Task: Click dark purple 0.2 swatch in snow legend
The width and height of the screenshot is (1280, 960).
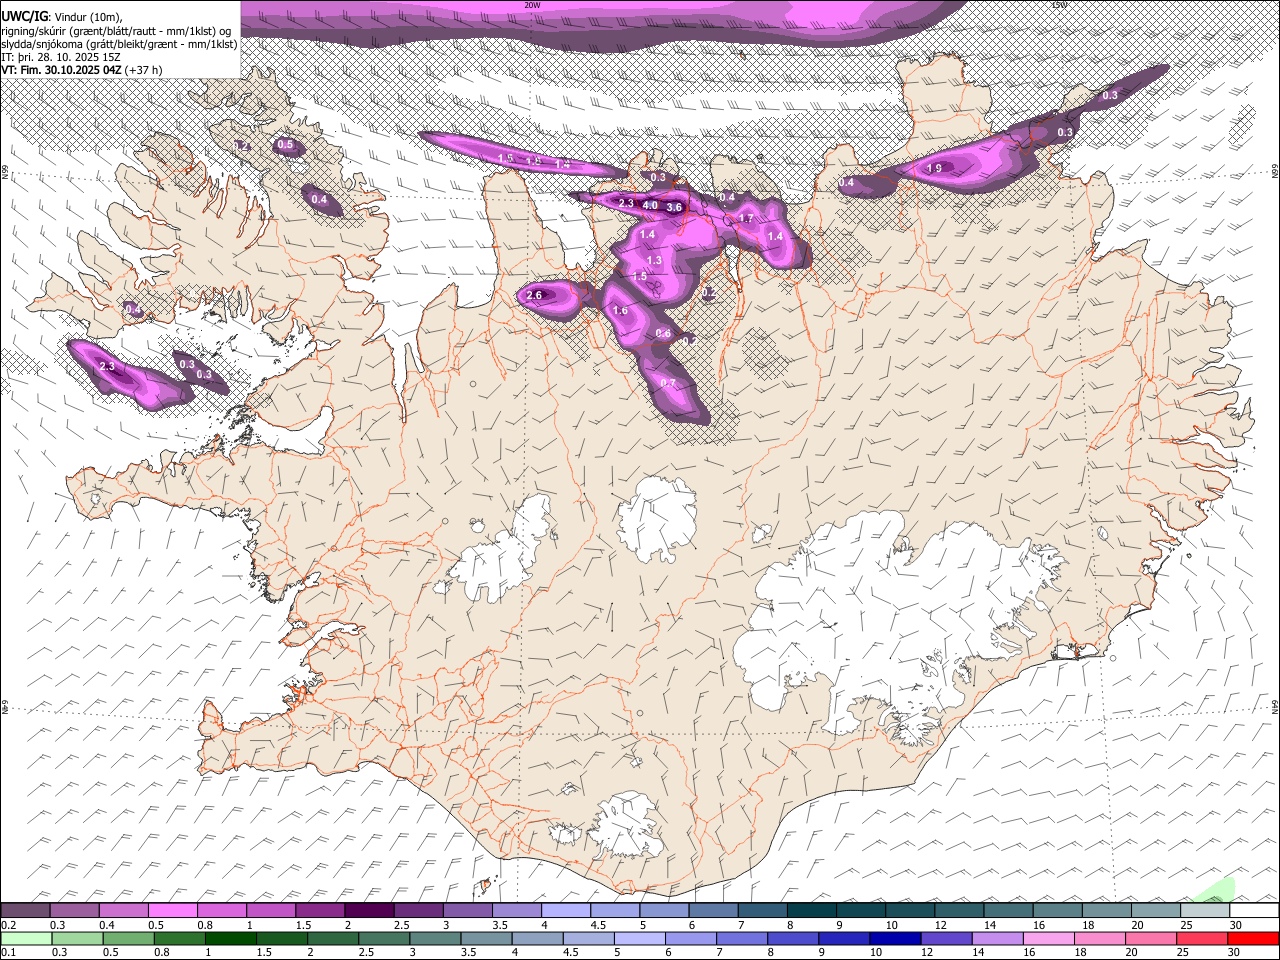Action: coord(25,911)
